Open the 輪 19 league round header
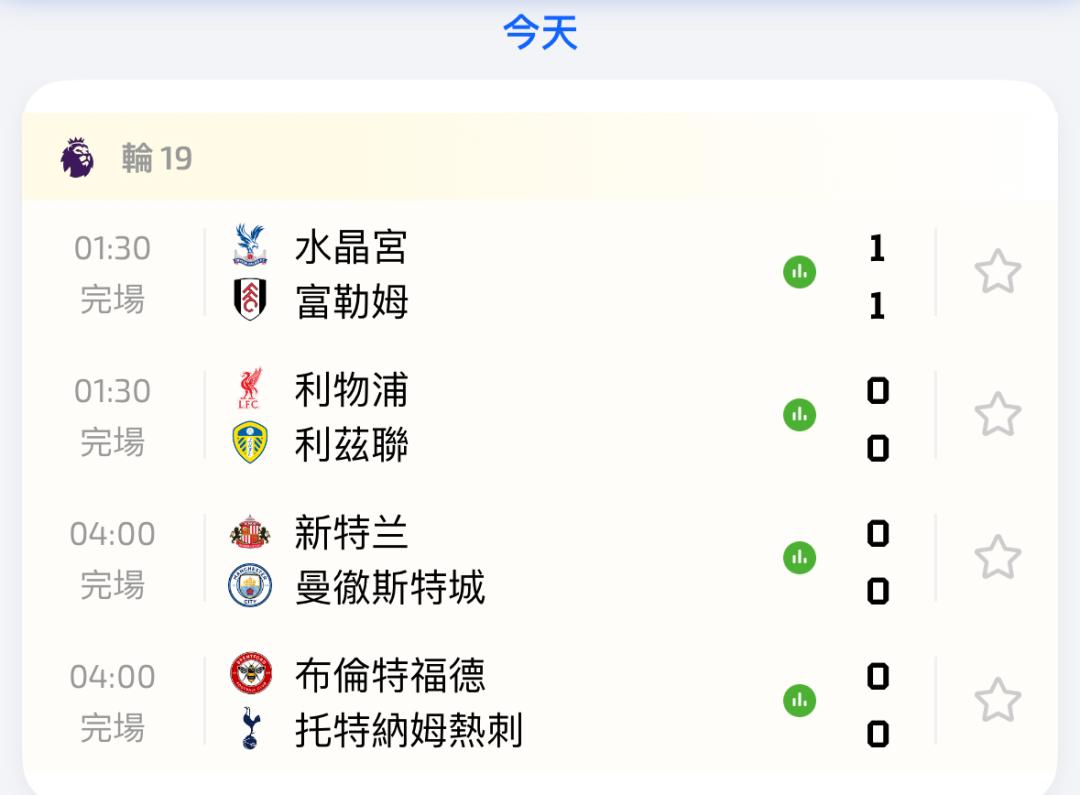 [x=157, y=158]
